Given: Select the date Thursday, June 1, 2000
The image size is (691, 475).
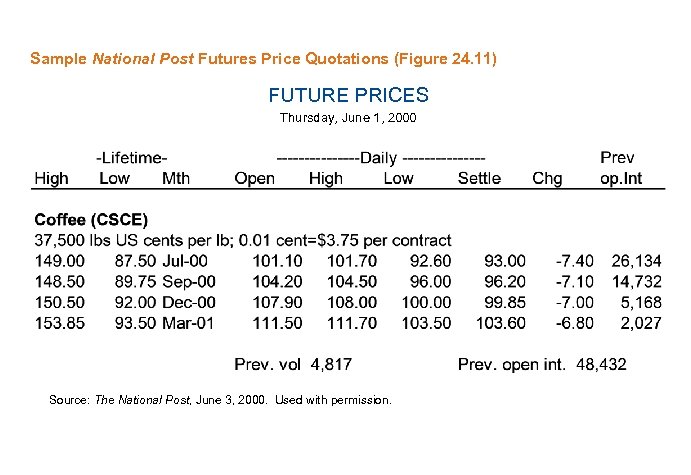Looking at the screenshot, I should click(x=348, y=118).
